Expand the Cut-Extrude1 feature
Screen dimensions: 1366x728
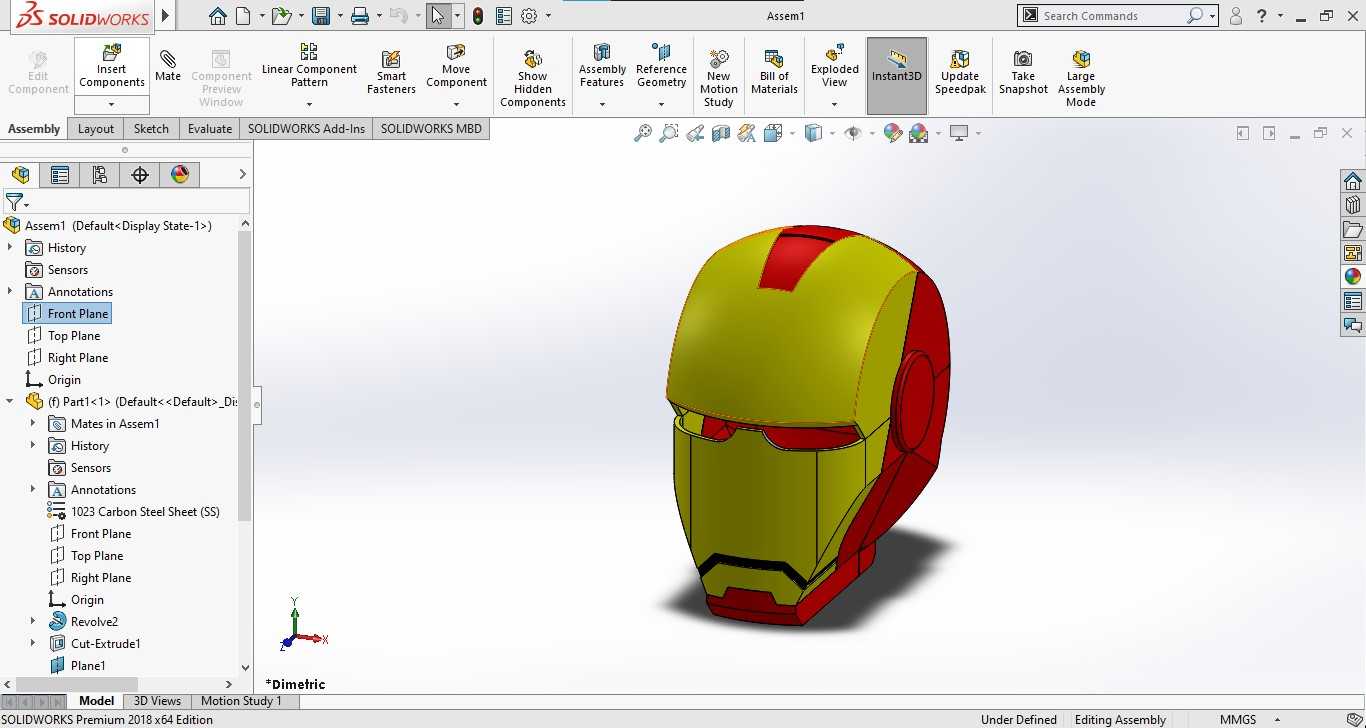point(33,643)
